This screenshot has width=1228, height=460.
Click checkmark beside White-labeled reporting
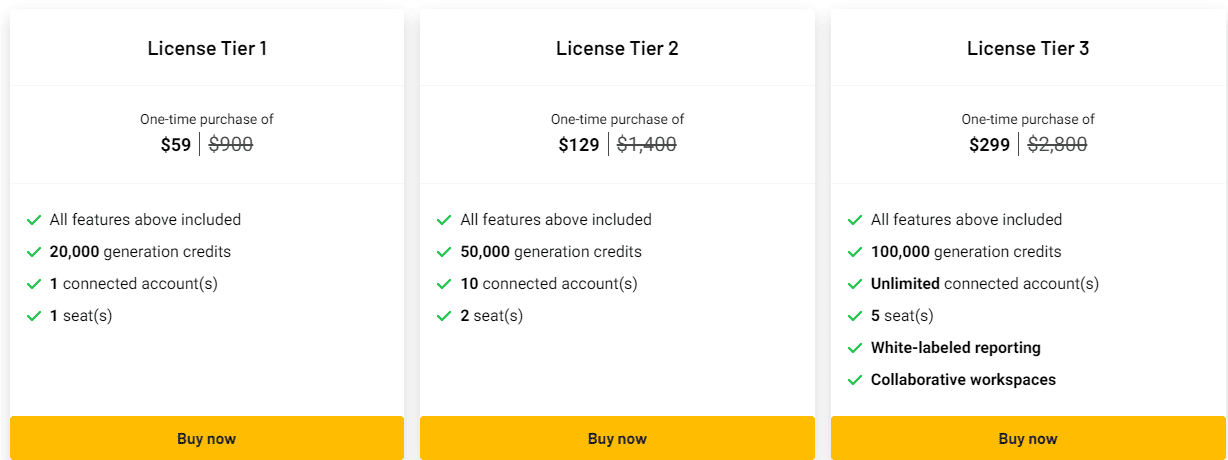pos(855,348)
